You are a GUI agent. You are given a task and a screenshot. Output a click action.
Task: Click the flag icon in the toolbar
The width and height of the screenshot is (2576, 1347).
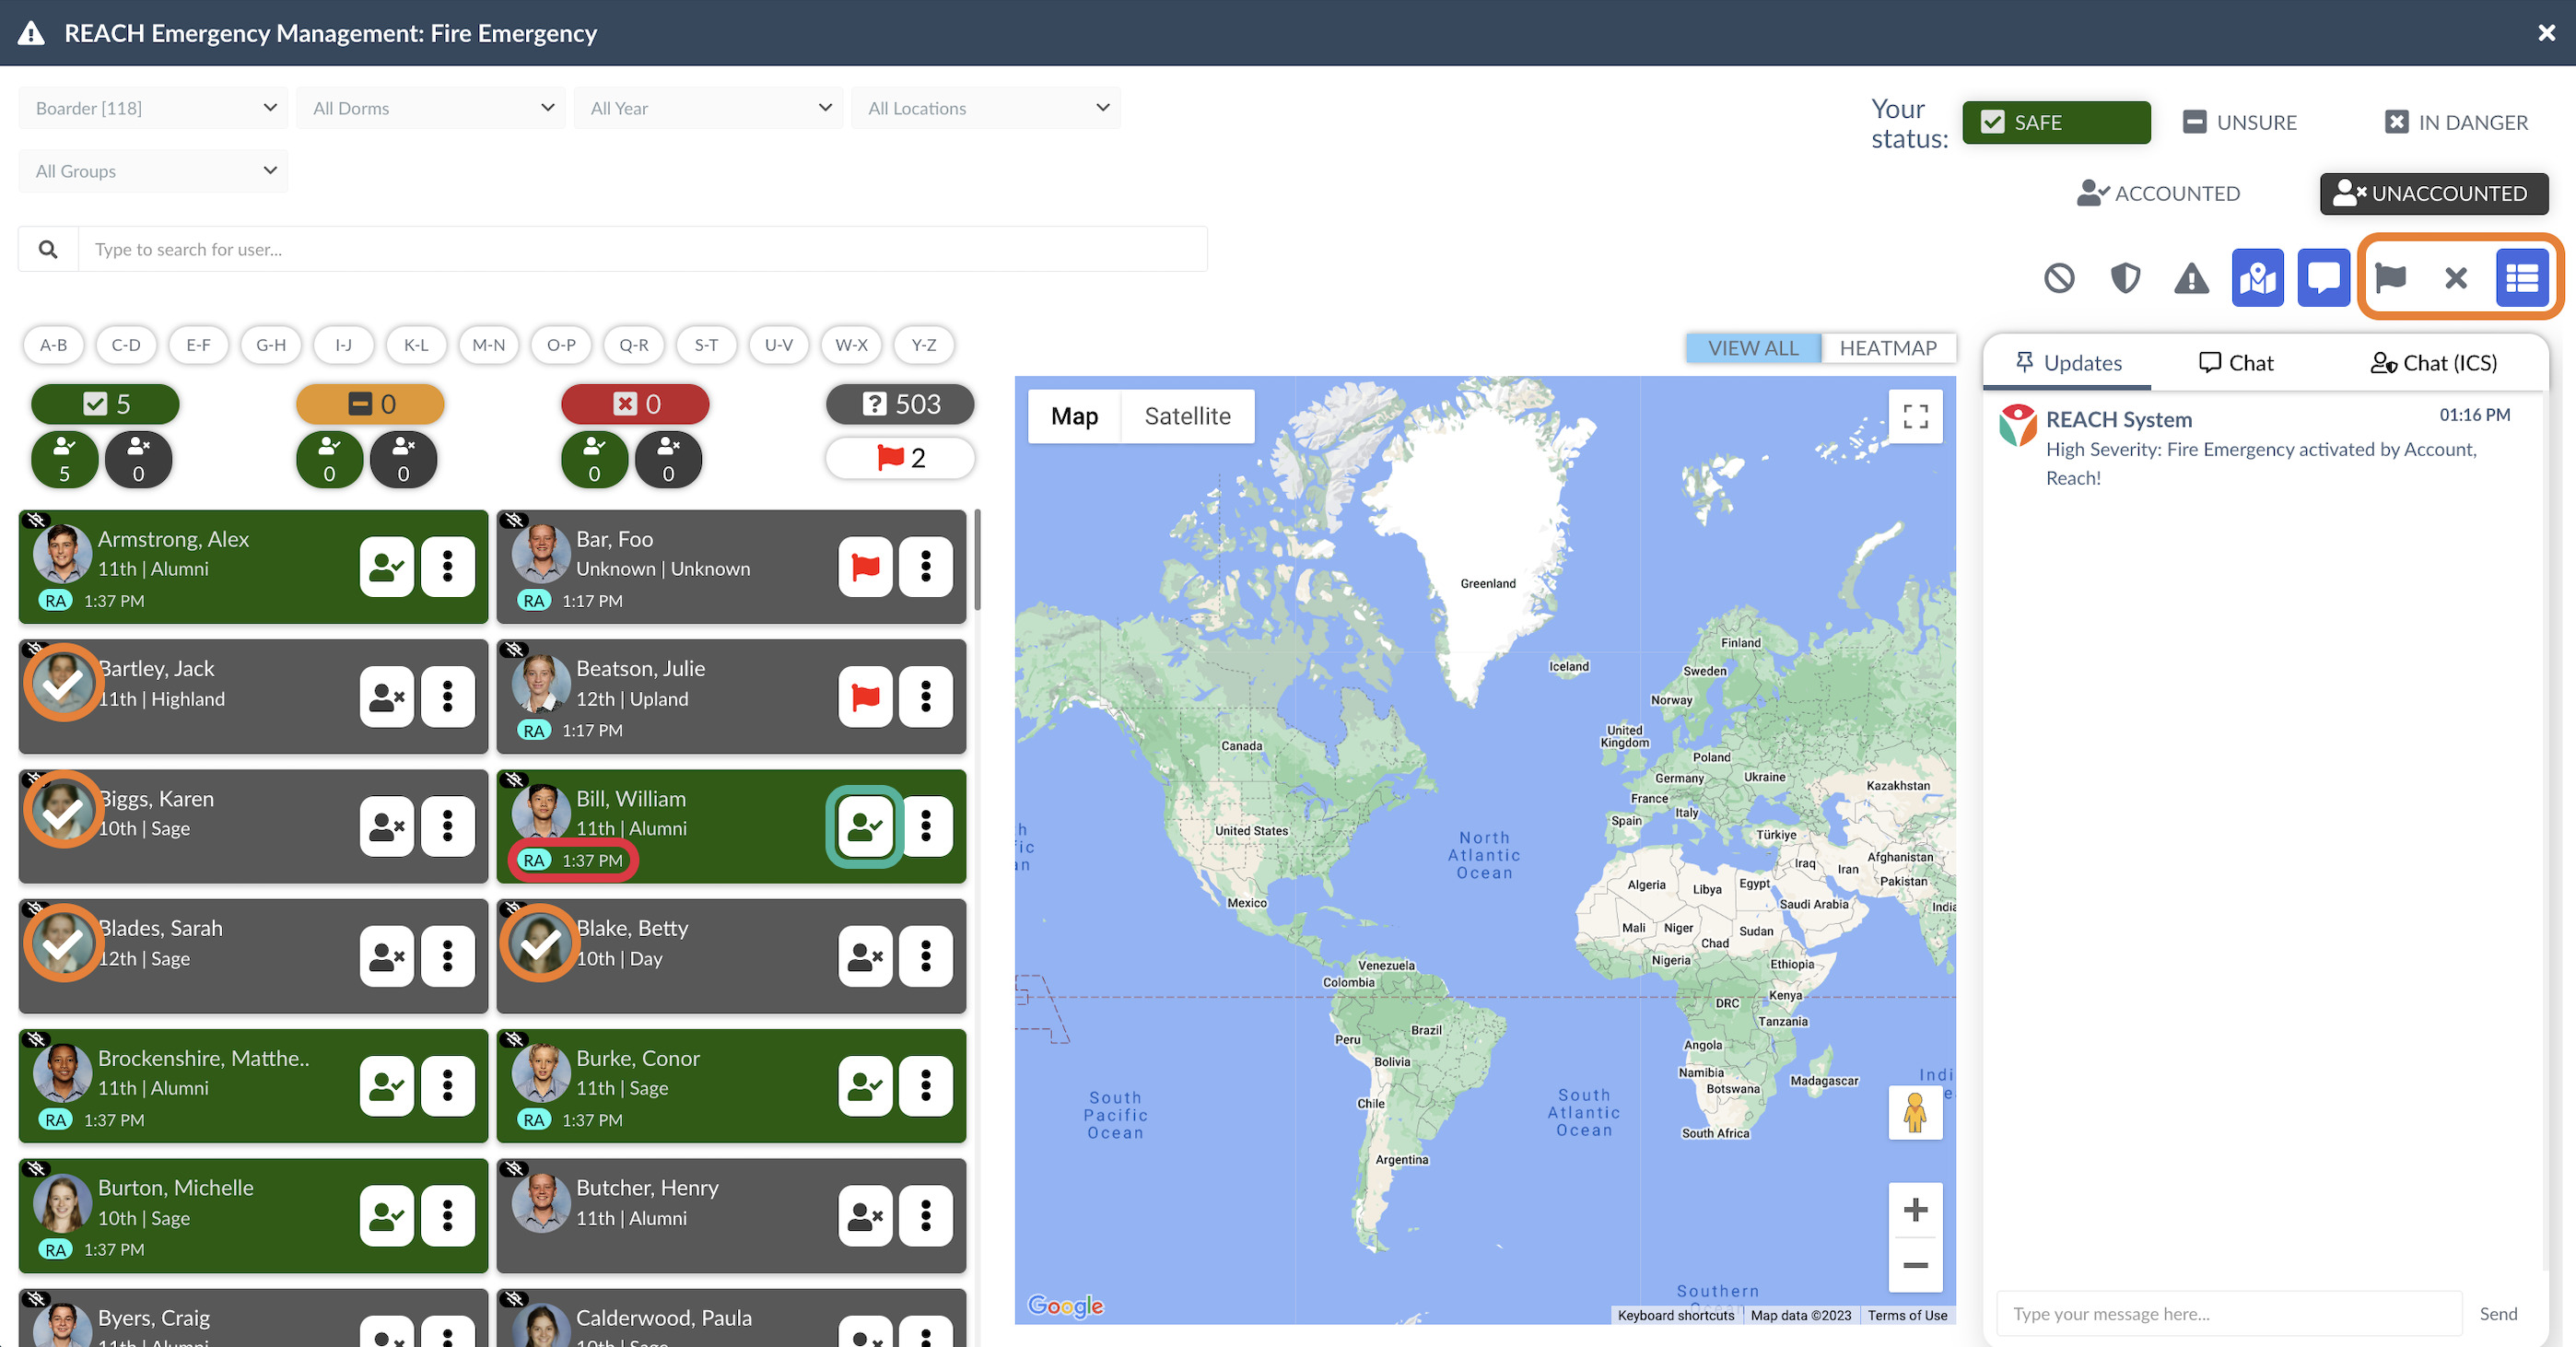pyautogui.click(x=2390, y=278)
